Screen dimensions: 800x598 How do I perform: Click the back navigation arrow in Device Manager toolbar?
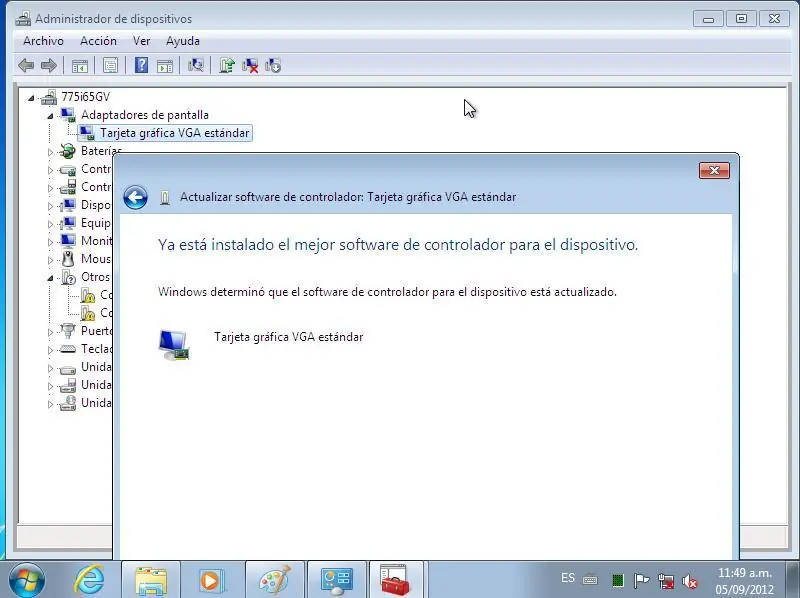(x=26, y=65)
